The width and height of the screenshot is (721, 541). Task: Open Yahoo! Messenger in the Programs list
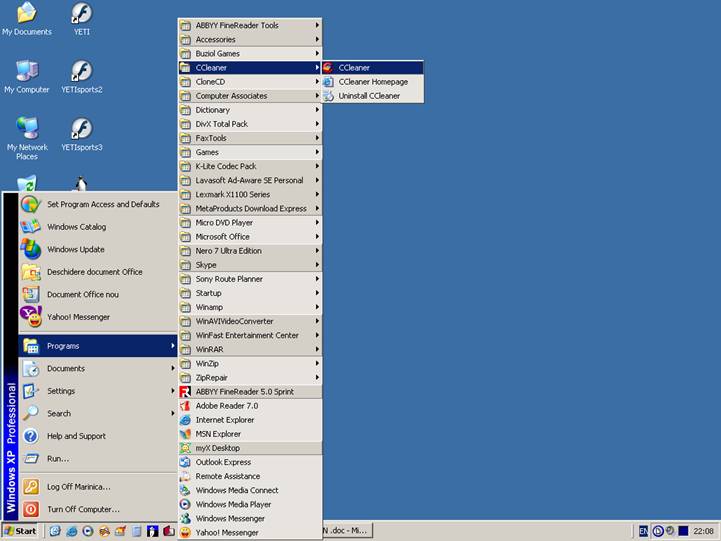point(226,532)
